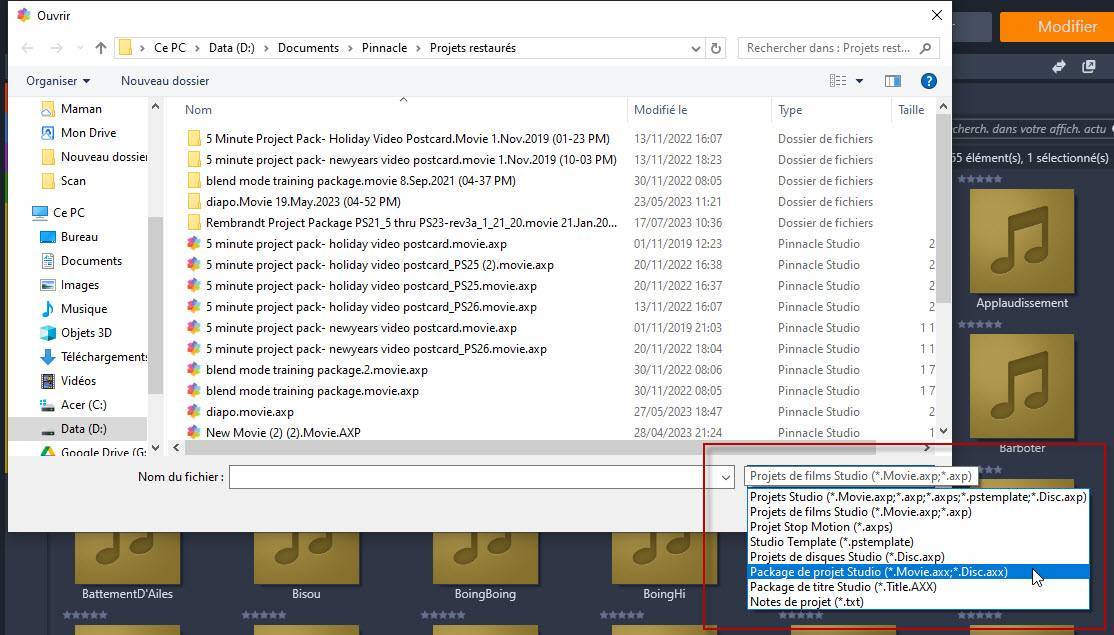Screen dimensions: 1114x635
Task: Choose Projets Studio file filter option
Action: pos(918,497)
